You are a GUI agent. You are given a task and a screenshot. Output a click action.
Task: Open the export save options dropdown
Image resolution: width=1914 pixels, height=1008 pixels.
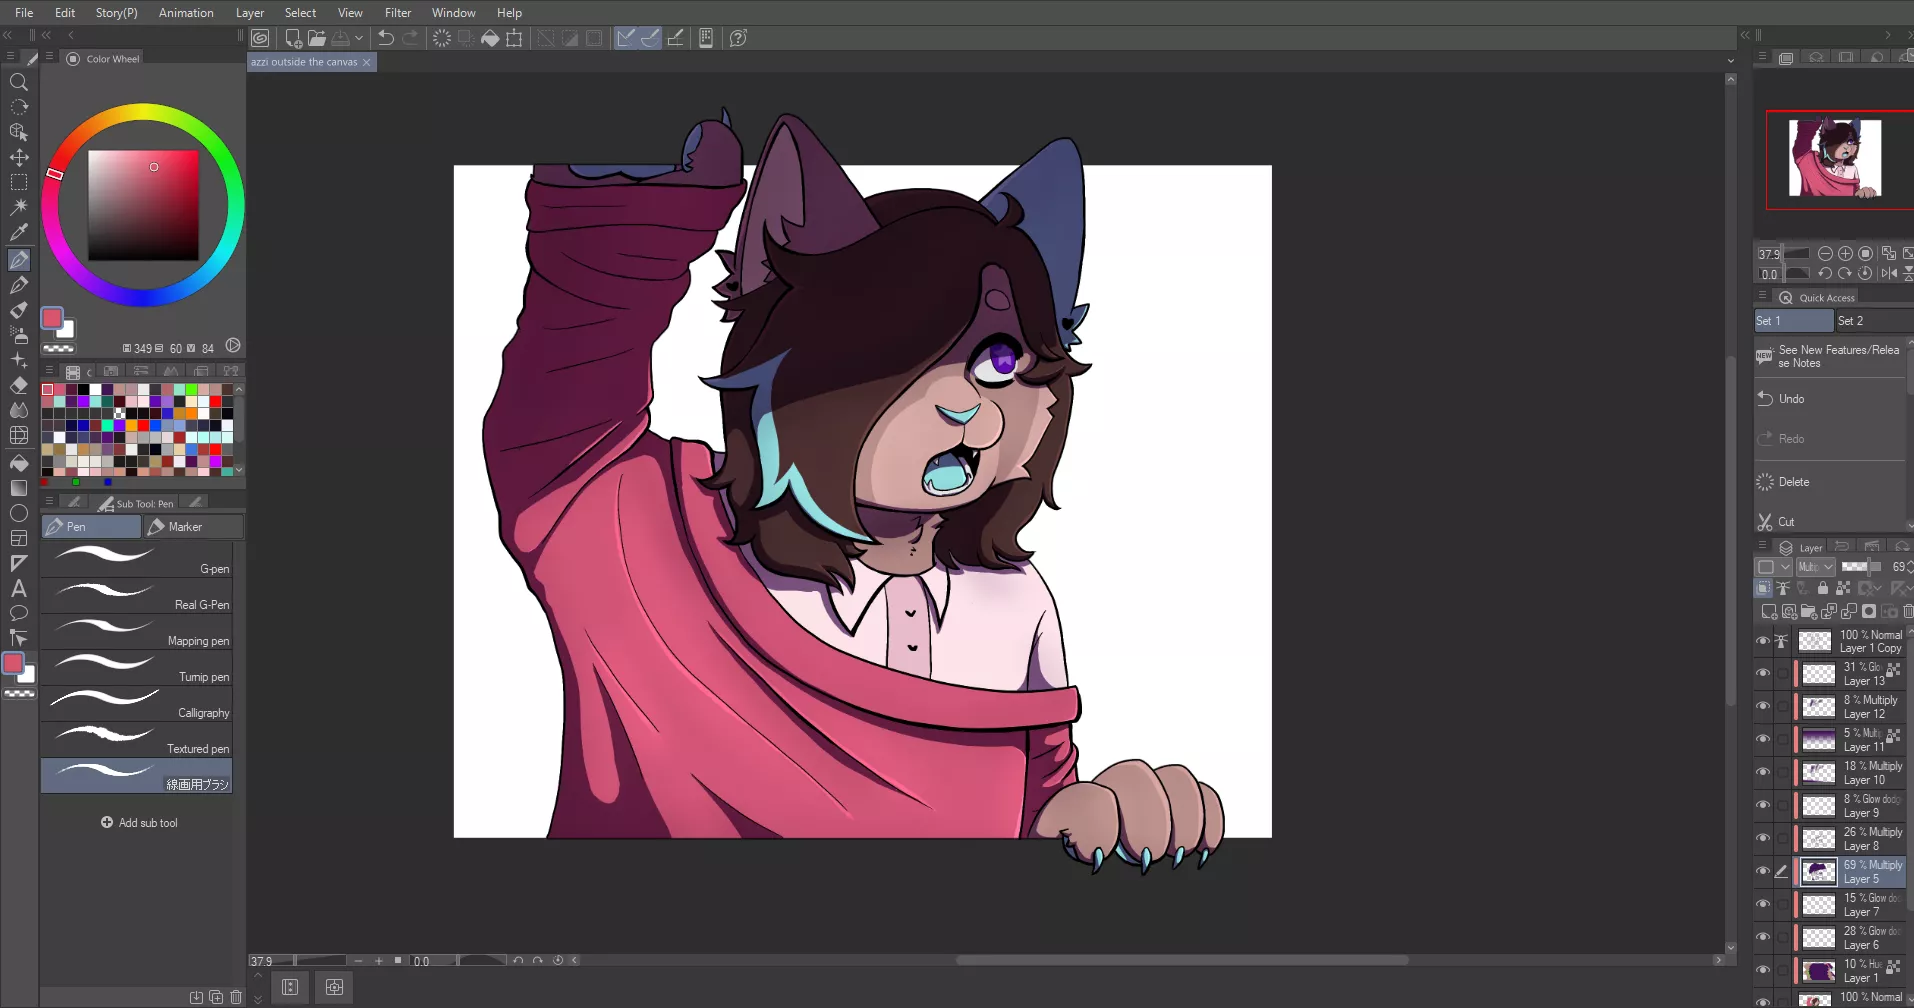360,37
